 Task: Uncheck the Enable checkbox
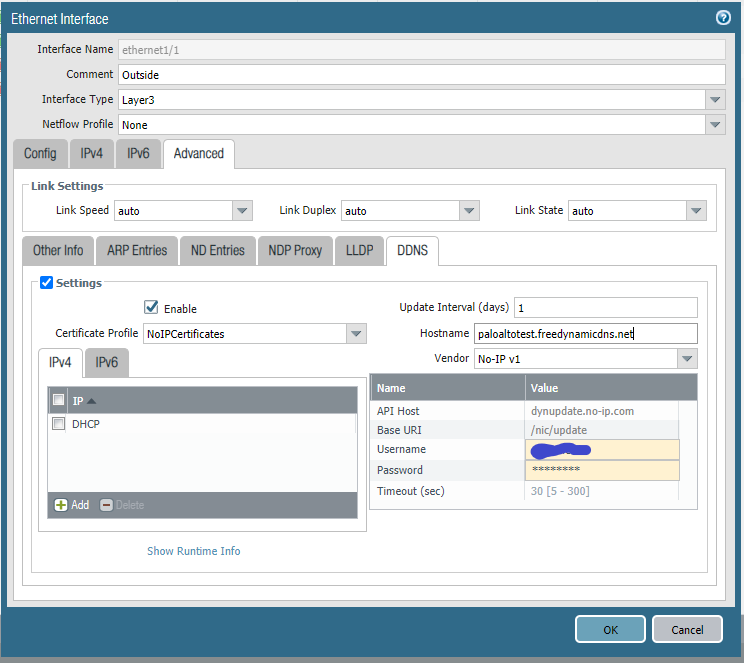coord(152,308)
